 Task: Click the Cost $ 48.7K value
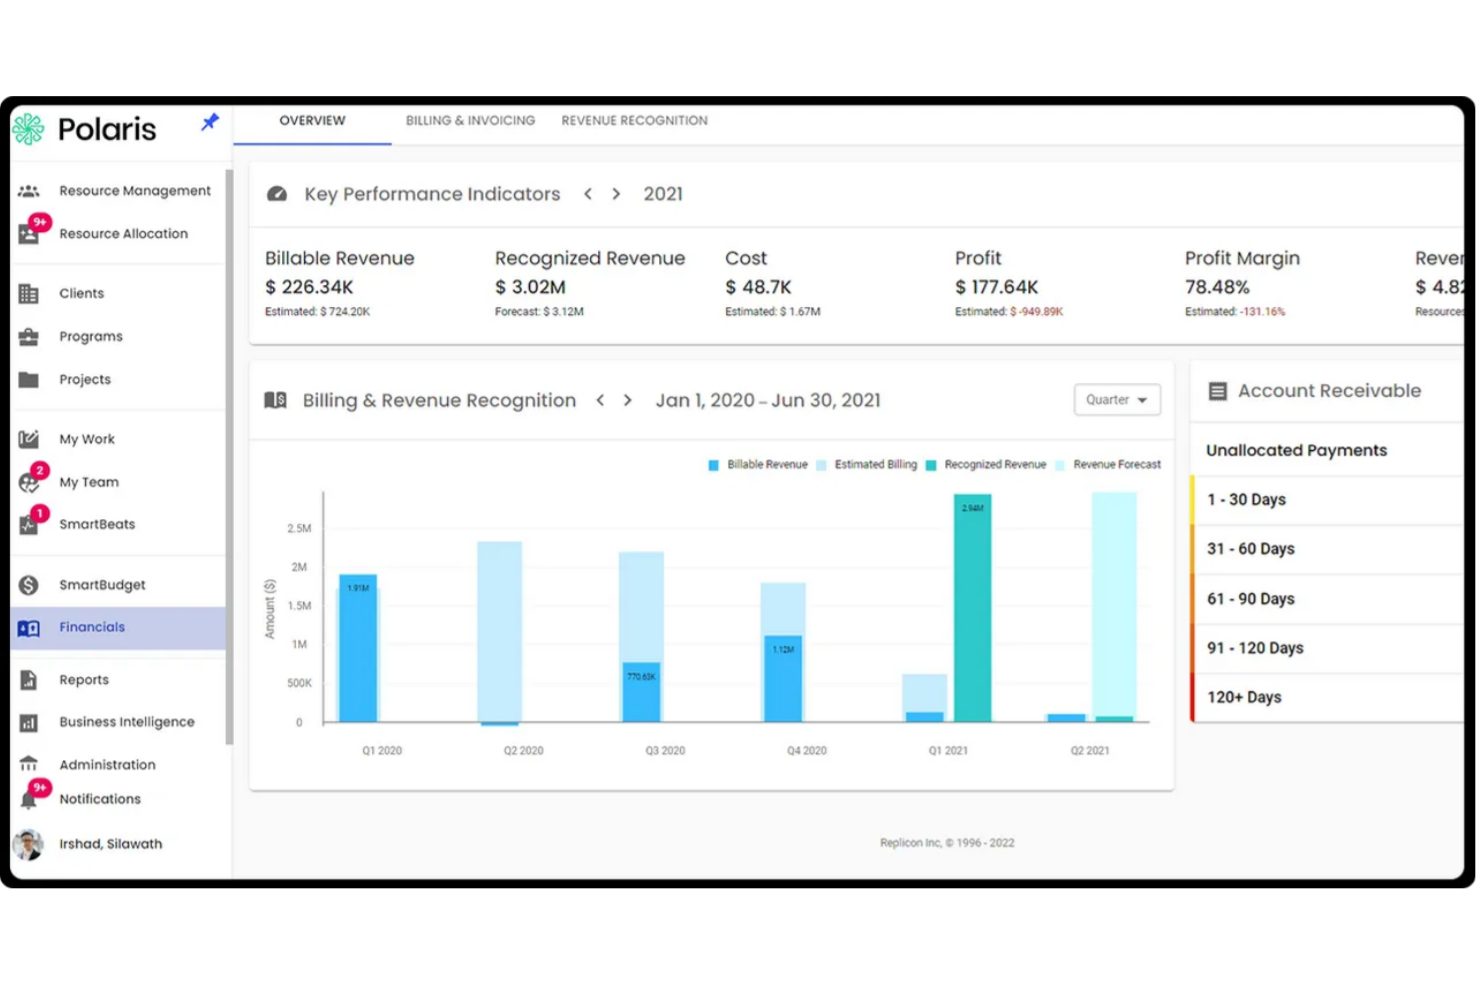(x=758, y=287)
